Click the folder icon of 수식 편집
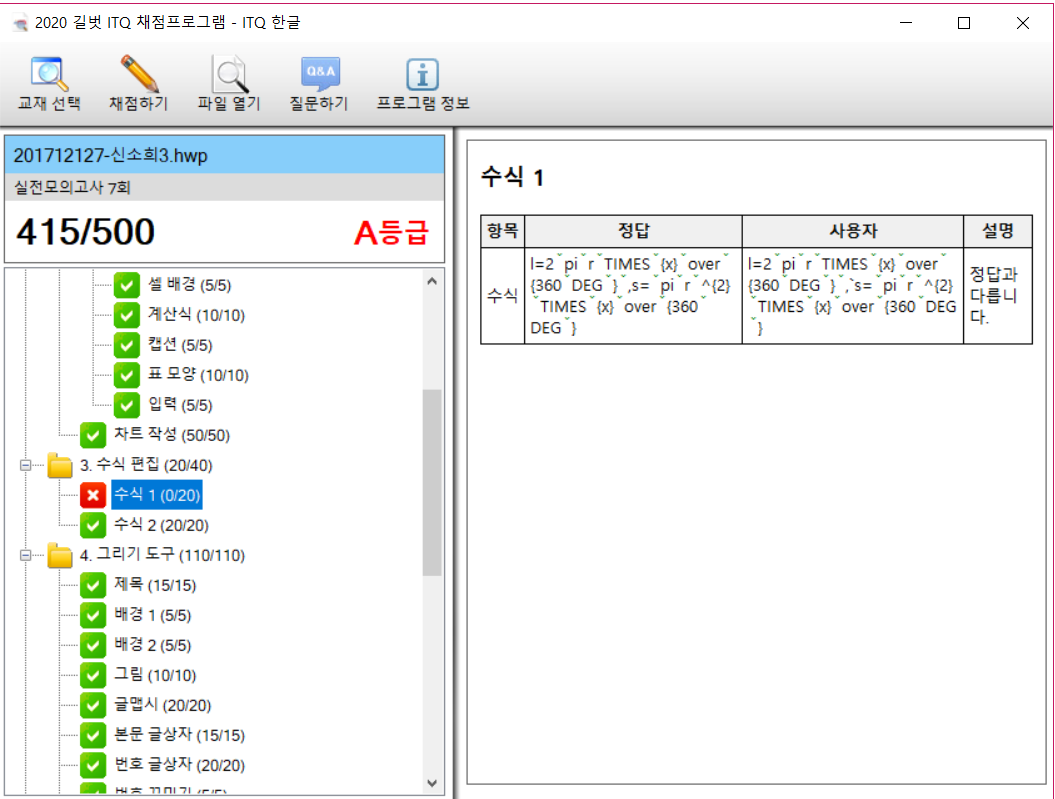This screenshot has width=1055, height=799. pos(60,465)
